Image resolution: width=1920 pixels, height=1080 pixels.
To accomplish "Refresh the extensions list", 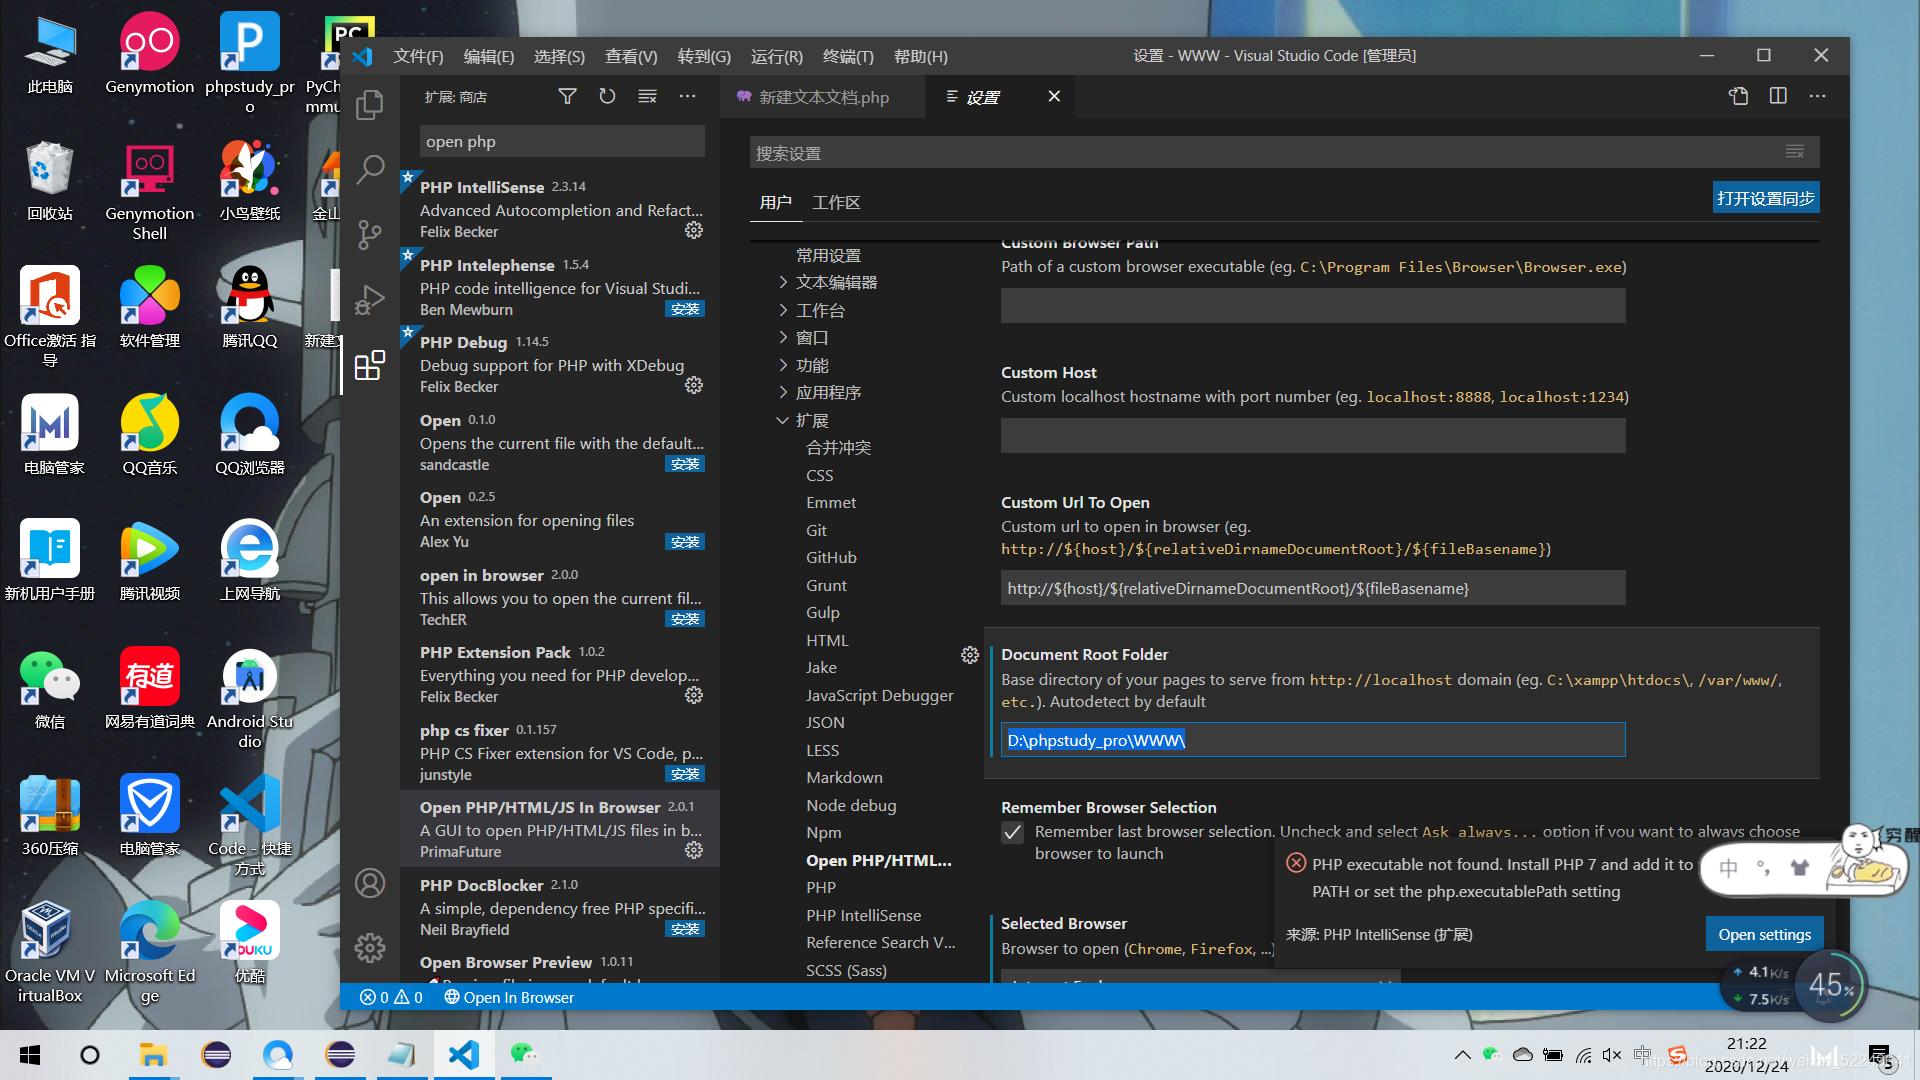I will [607, 96].
